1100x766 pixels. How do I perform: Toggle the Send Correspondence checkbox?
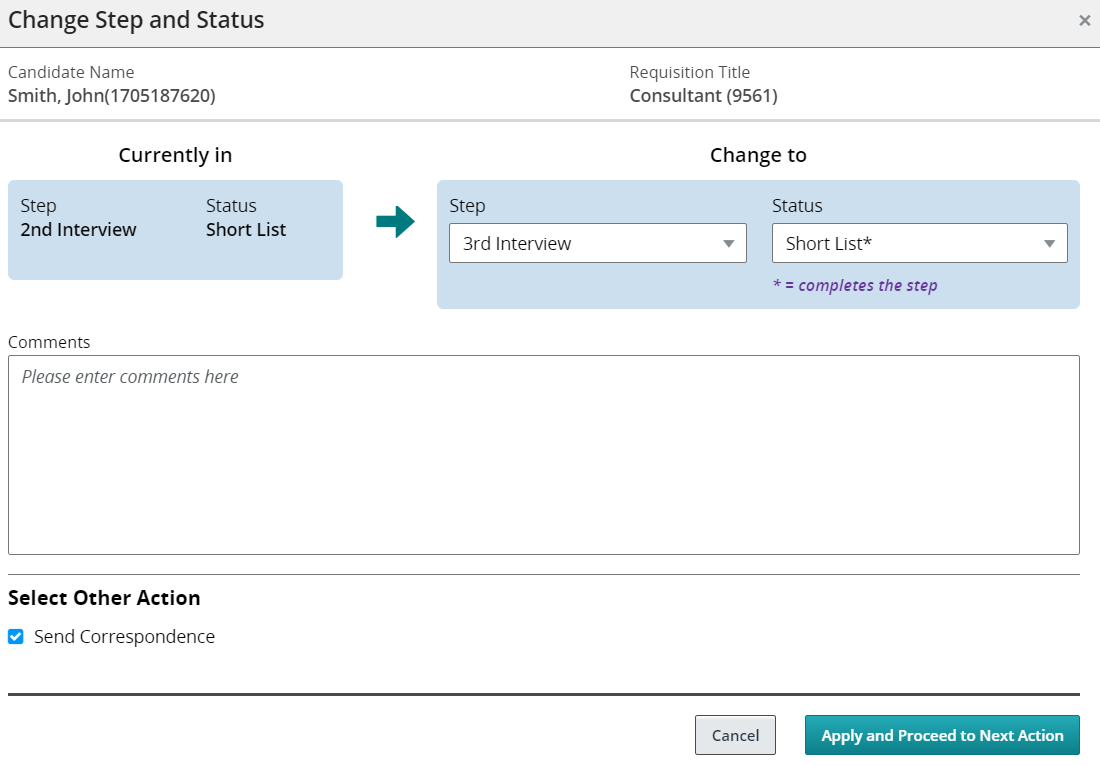coord(16,637)
